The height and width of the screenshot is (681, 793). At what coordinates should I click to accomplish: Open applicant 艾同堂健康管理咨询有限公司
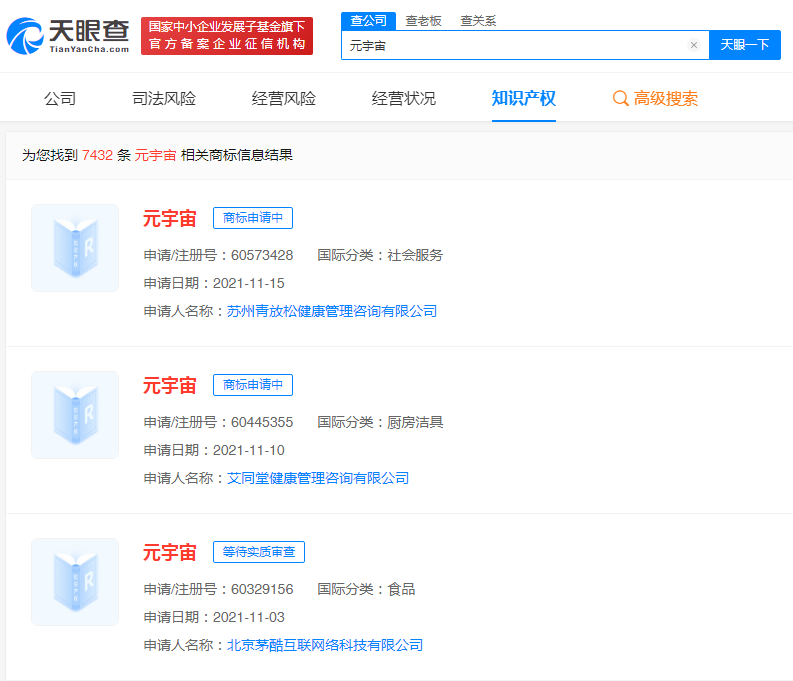pyautogui.click(x=318, y=478)
